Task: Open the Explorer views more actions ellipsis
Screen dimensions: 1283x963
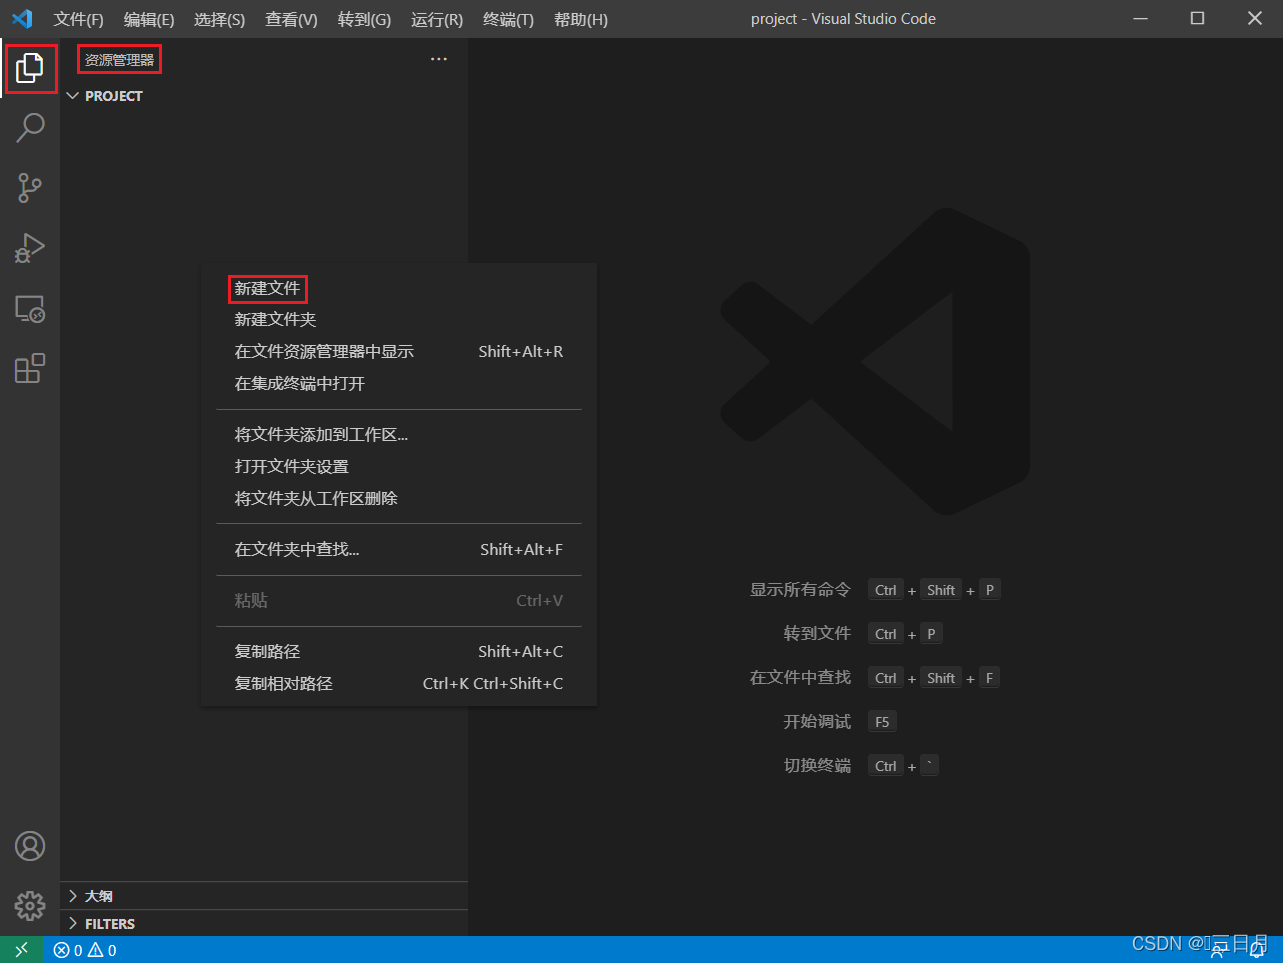Action: 439,60
